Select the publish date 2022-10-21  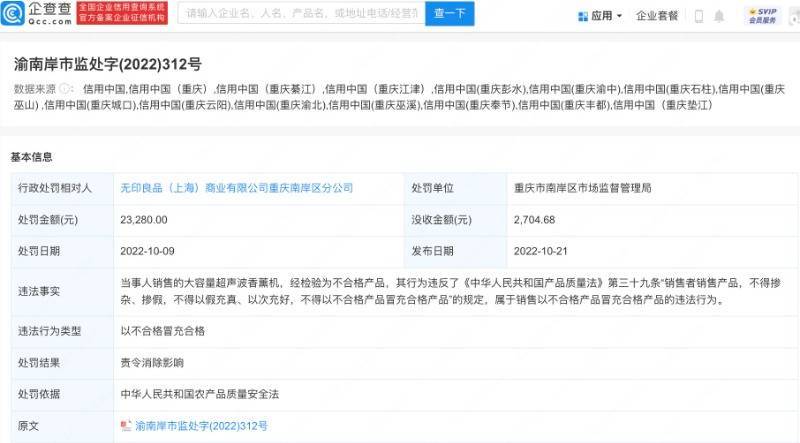pos(540,251)
